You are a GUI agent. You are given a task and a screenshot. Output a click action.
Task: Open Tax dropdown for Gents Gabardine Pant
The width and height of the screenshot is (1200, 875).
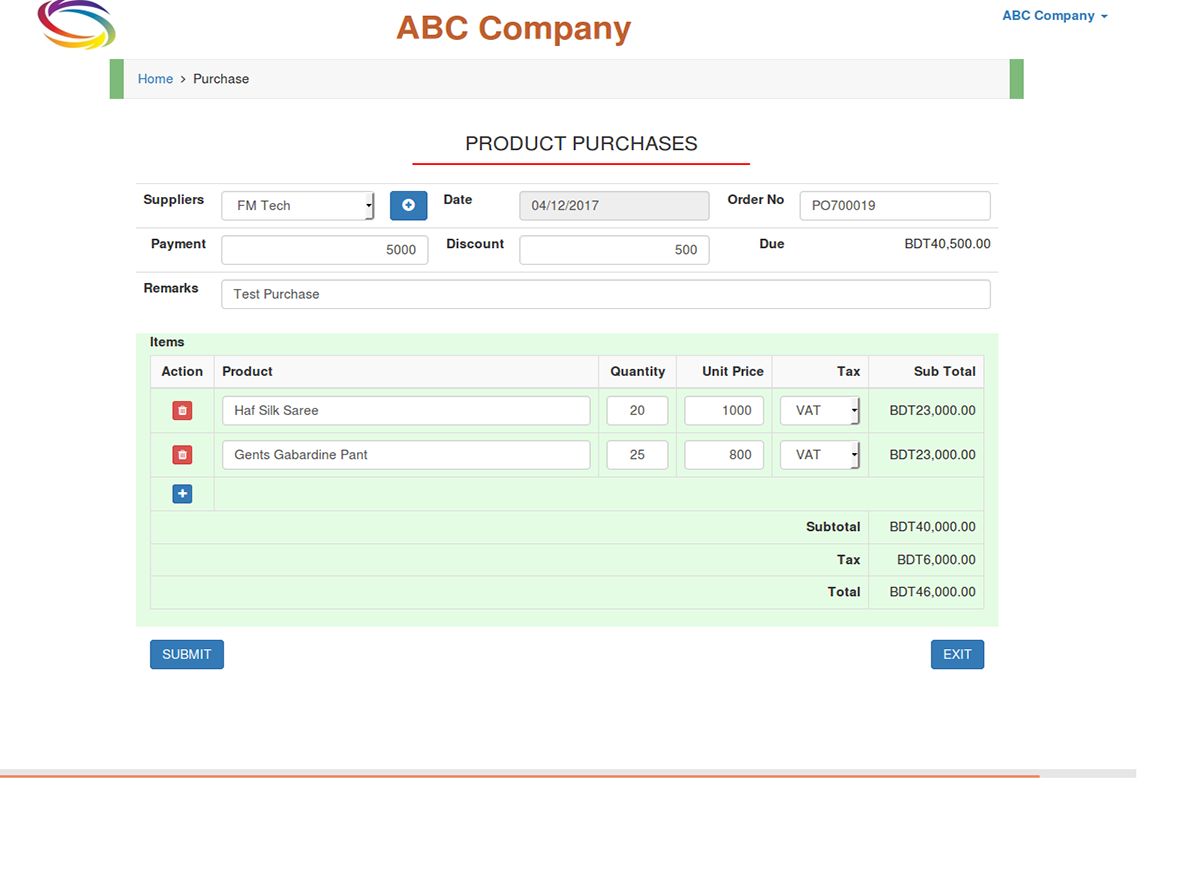pos(819,455)
